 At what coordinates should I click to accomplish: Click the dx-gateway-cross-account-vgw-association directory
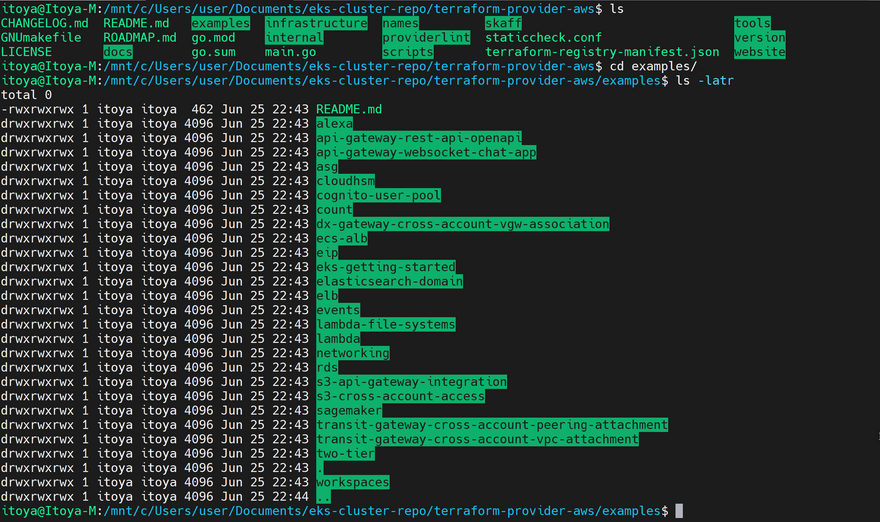[462, 225]
